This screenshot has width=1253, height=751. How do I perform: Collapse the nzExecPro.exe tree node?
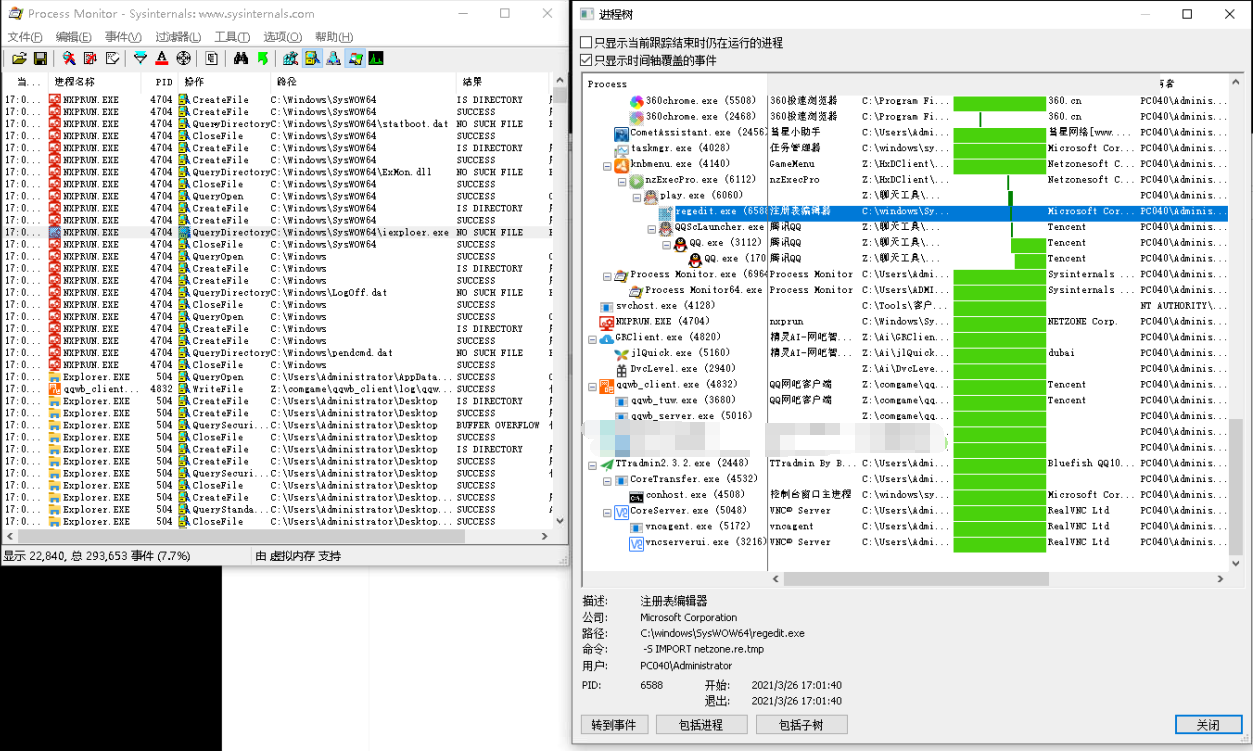click(622, 180)
